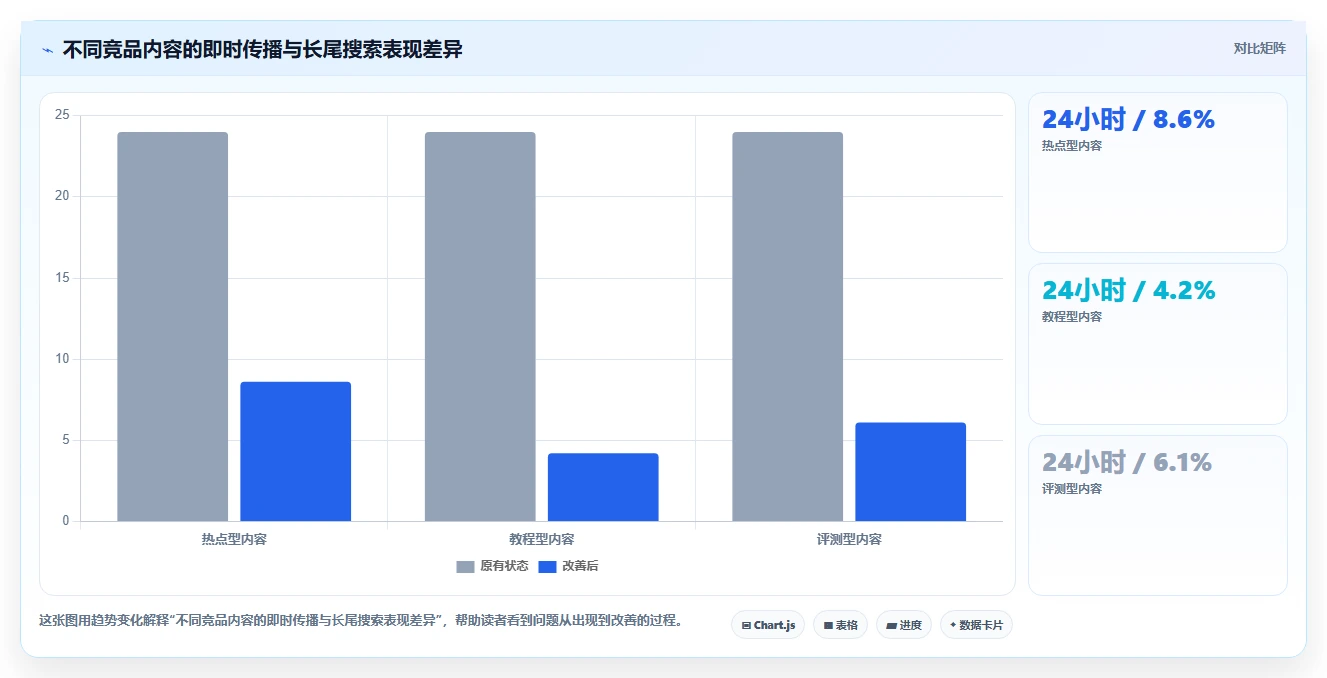Click the 改善后 legend label
The height and width of the screenshot is (678, 1327).
pos(580,566)
